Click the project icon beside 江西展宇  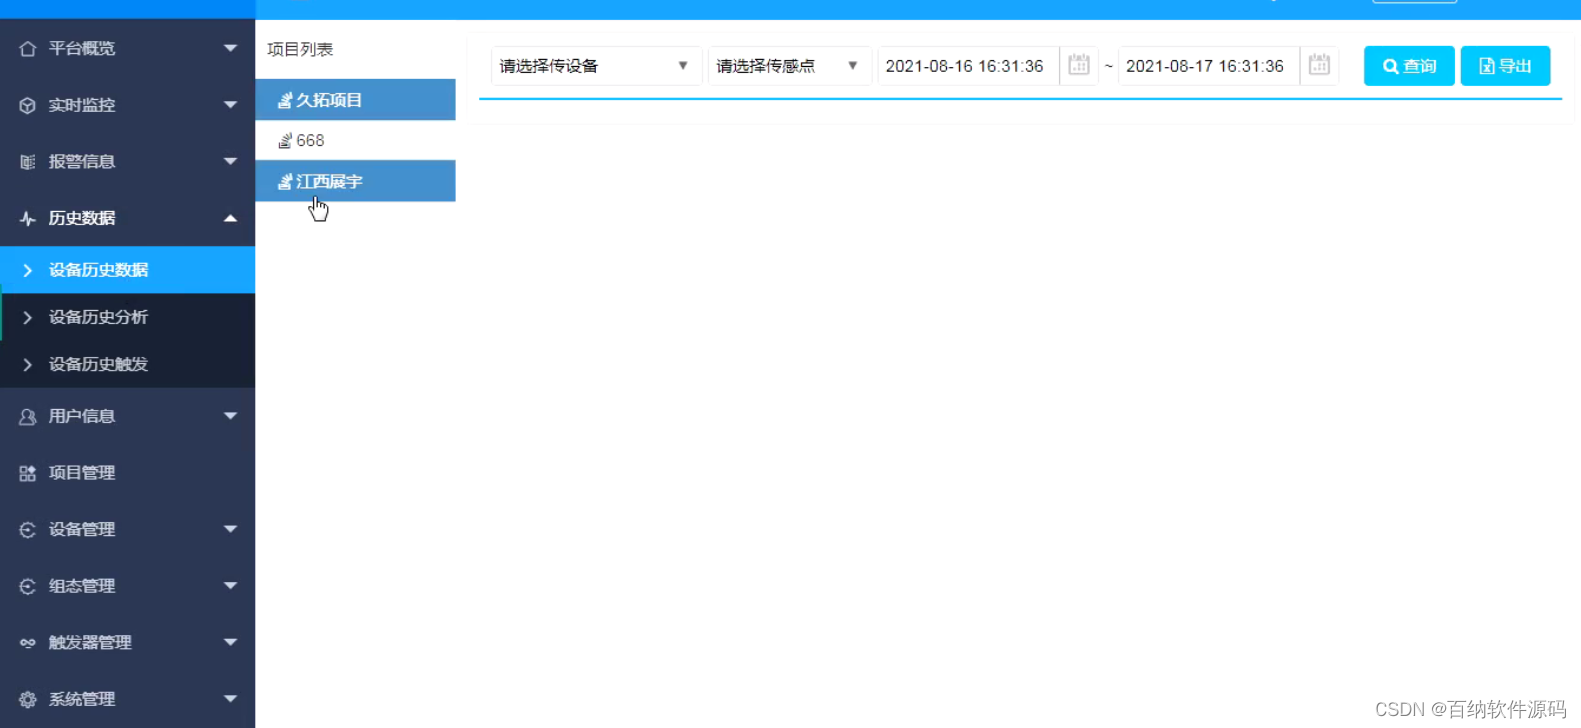click(x=285, y=182)
